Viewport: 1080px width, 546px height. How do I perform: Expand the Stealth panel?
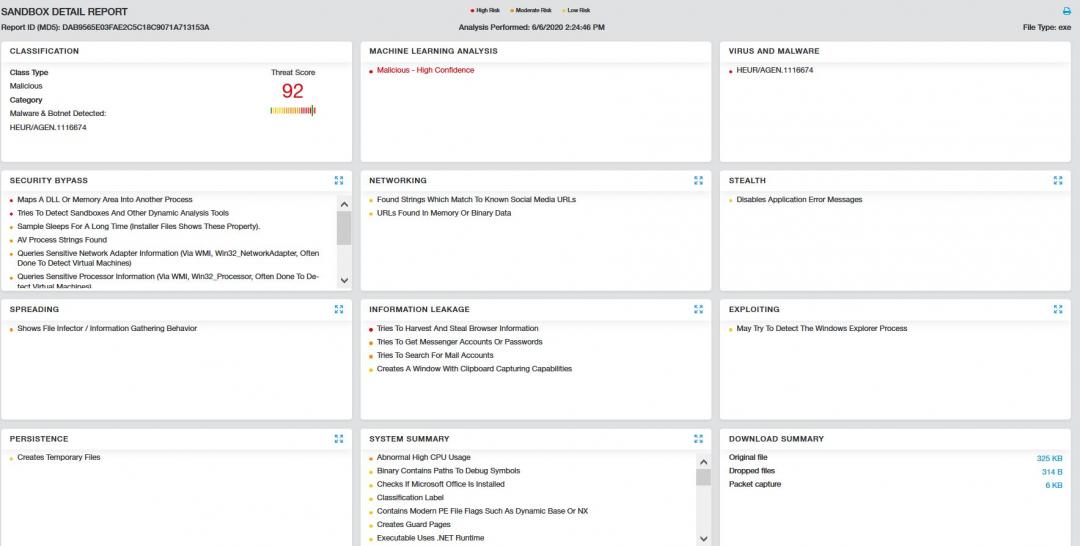pyautogui.click(x=1058, y=181)
